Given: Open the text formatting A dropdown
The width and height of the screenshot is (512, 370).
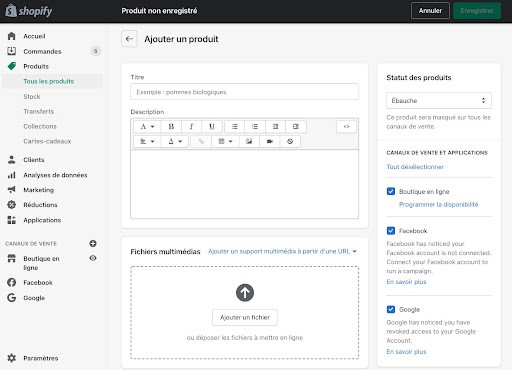Looking at the screenshot, I should [x=147, y=127].
